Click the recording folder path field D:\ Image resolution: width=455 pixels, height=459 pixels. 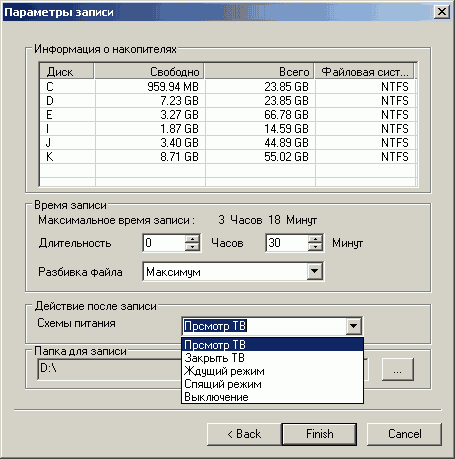click(x=110, y=369)
